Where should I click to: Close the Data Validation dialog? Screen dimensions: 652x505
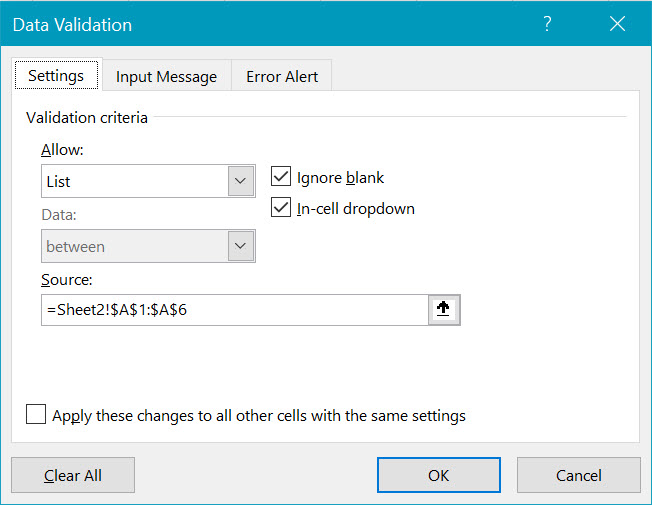617,24
